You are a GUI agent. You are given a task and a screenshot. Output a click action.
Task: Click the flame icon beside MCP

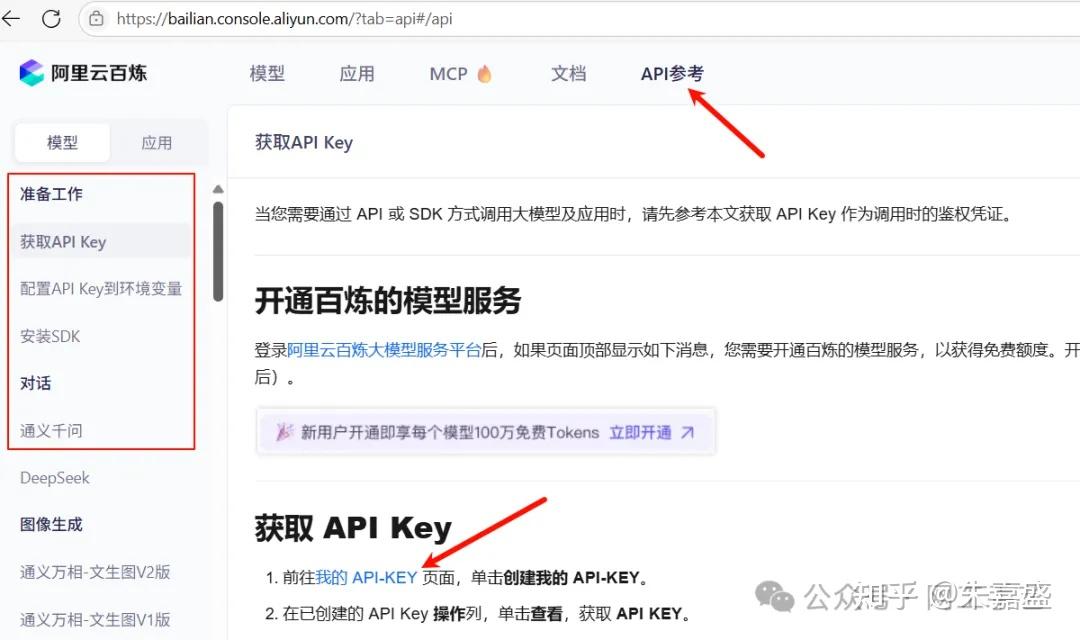pos(484,73)
